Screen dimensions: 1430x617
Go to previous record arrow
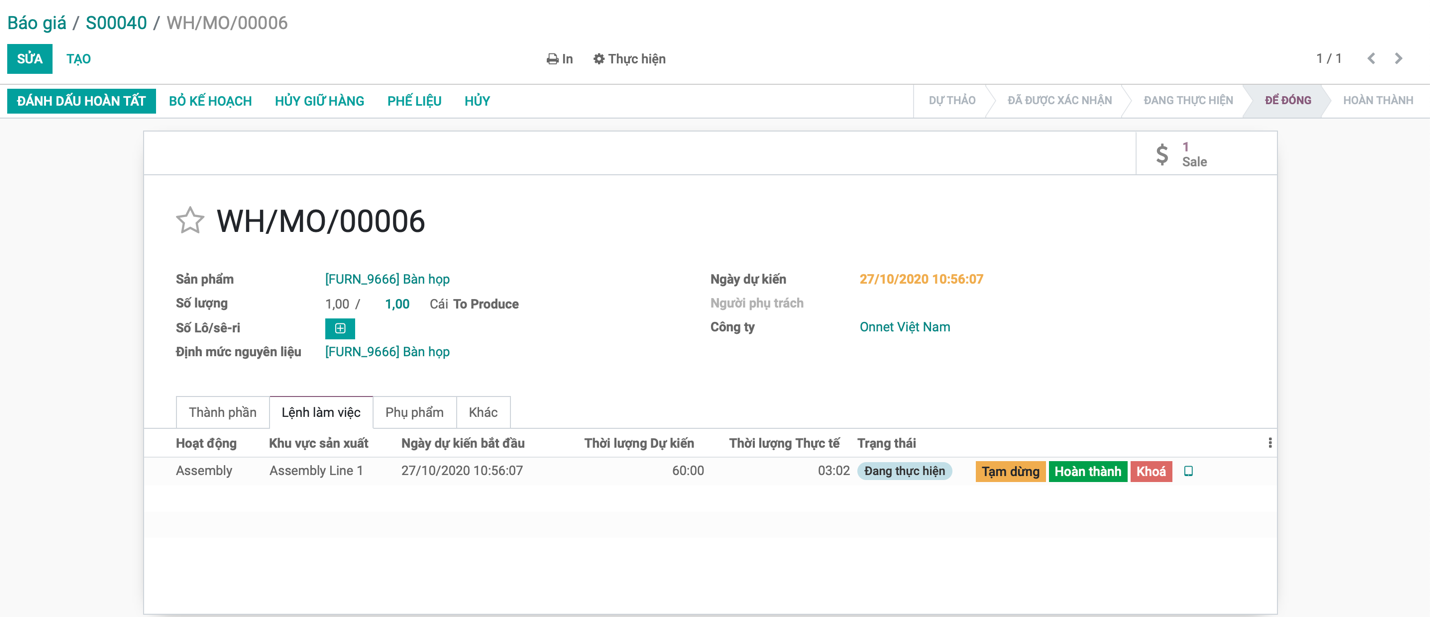(x=1371, y=59)
